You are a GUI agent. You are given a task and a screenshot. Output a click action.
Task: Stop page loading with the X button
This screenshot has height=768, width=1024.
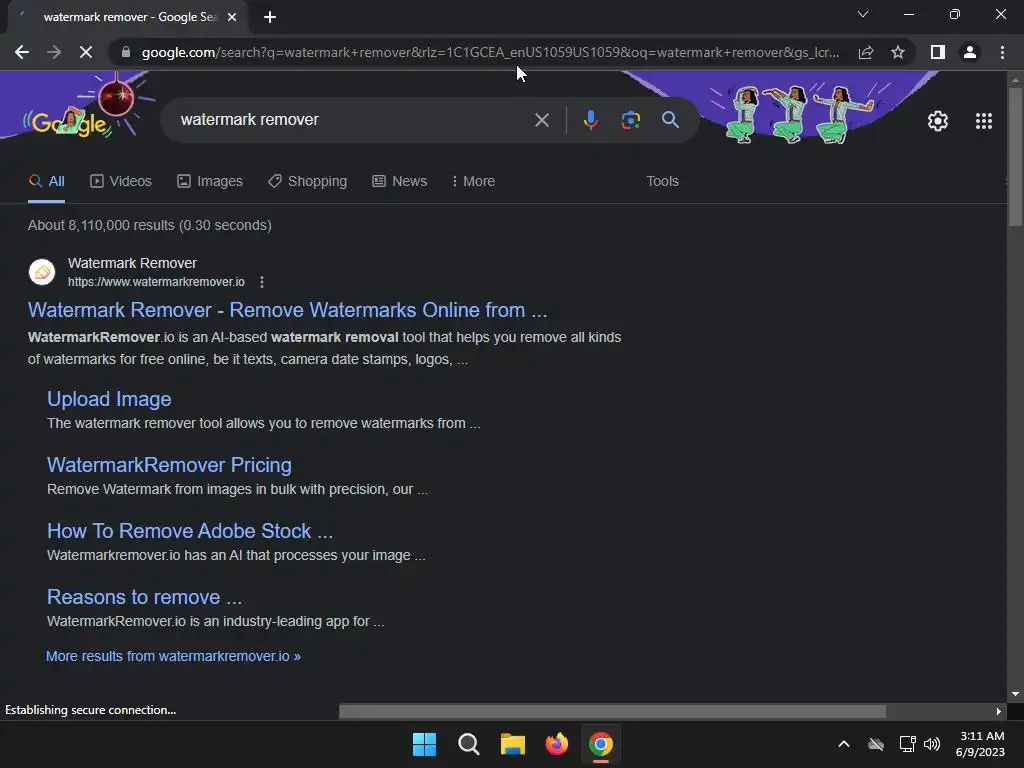pos(86,52)
